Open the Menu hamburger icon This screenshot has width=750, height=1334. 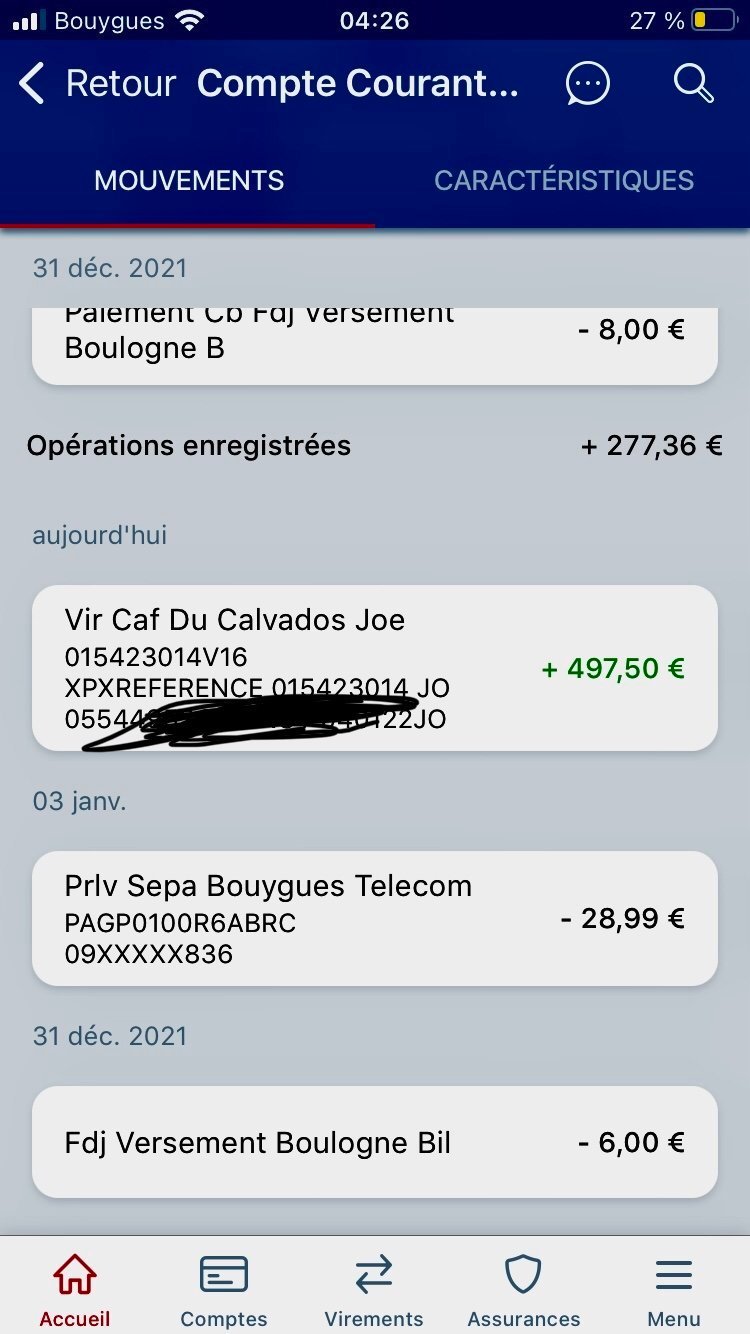(x=674, y=1276)
